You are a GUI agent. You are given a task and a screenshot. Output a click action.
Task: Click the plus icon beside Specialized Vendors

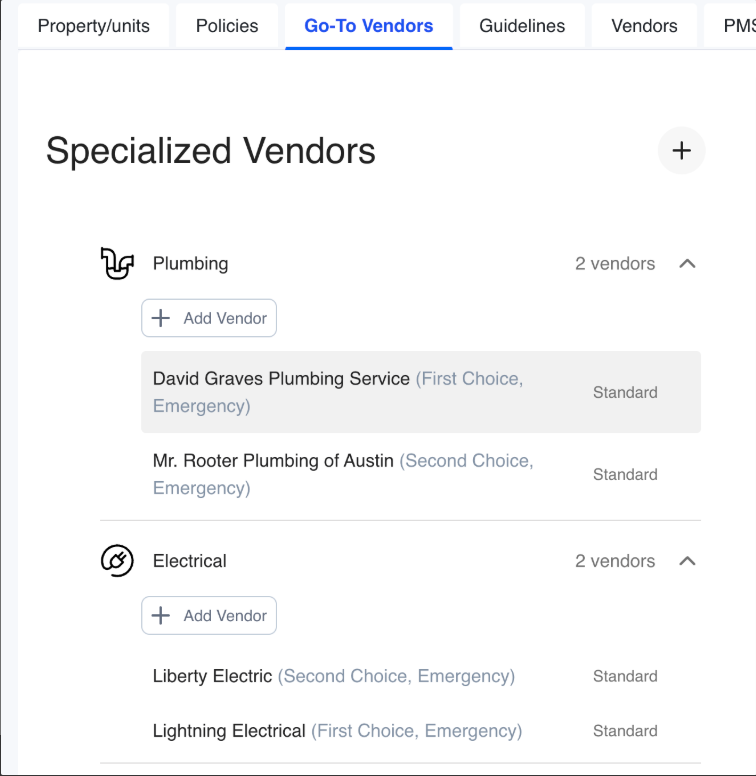[681, 150]
